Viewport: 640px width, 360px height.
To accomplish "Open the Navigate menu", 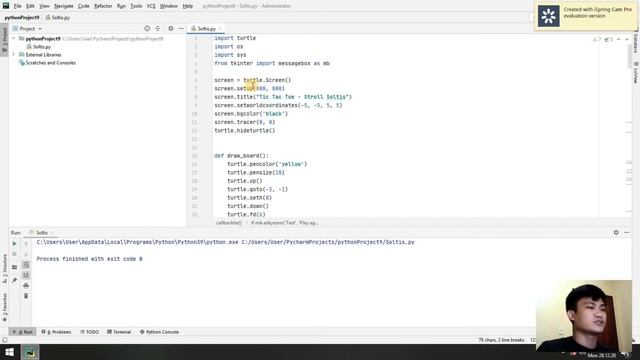I will point(63,6).
